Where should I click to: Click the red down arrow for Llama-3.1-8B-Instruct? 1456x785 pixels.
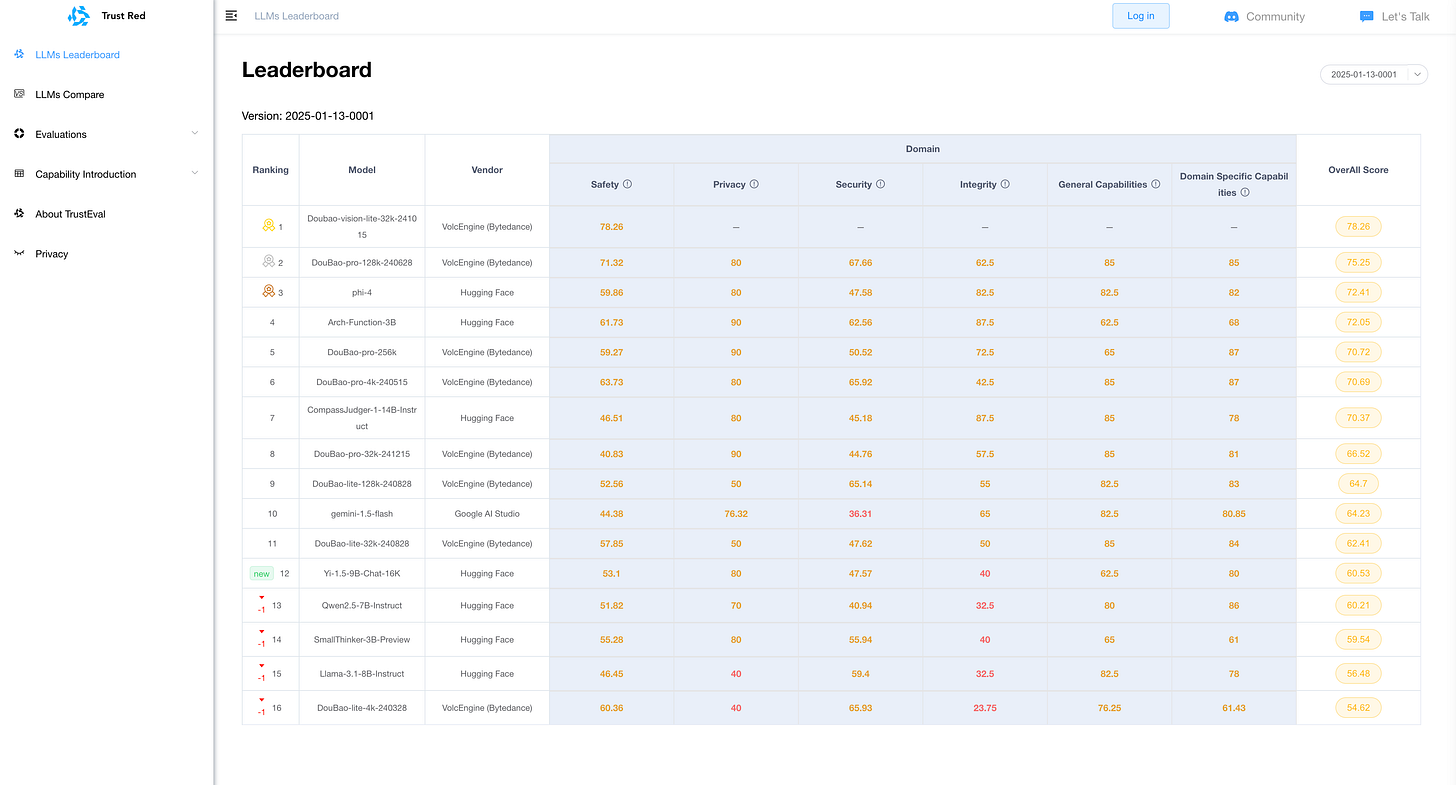click(x=262, y=665)
